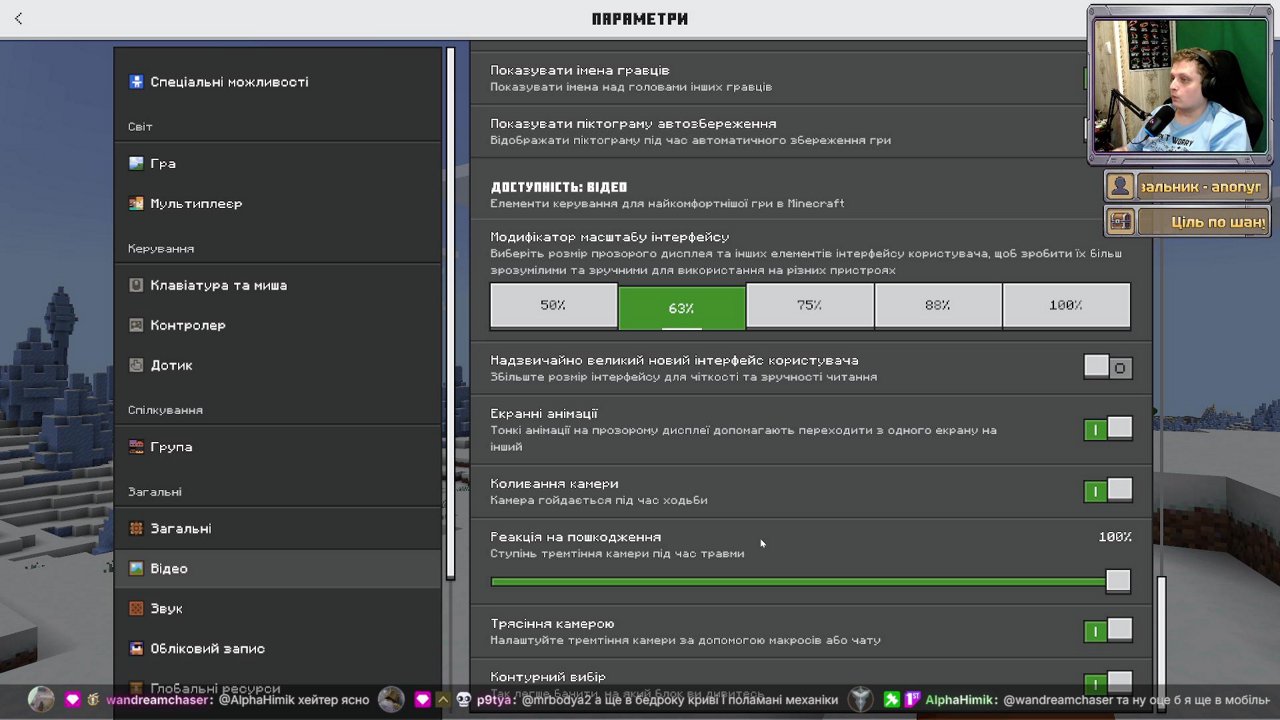1280x720 pixels.
Task: Click the Контролер sidebar icon
Action: 136,325
